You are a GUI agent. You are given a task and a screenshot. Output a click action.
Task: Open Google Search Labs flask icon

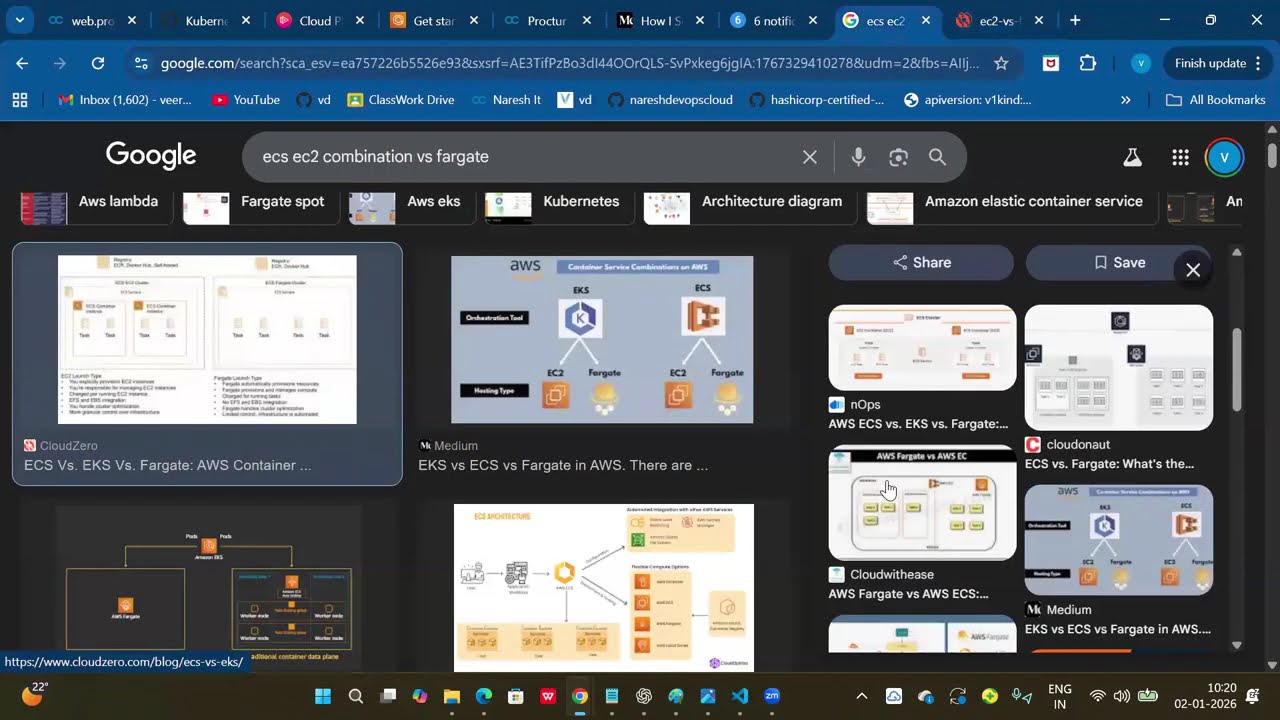(x=1132, y=157)
